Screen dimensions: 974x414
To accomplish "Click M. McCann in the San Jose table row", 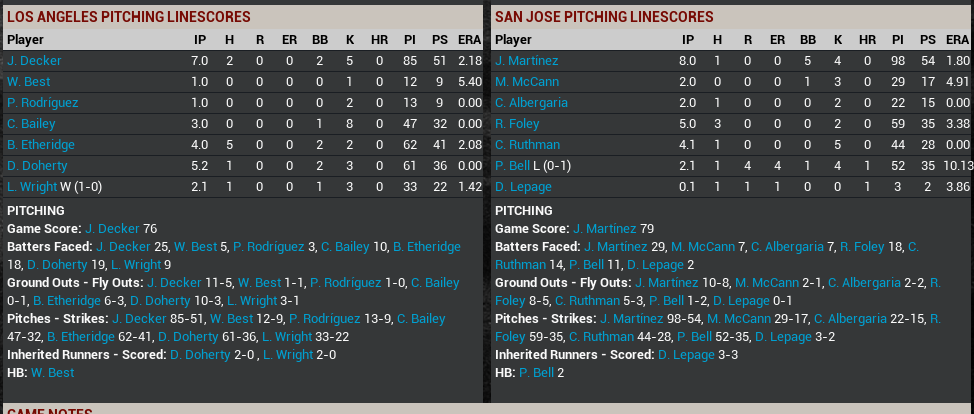I will (525, 82).
